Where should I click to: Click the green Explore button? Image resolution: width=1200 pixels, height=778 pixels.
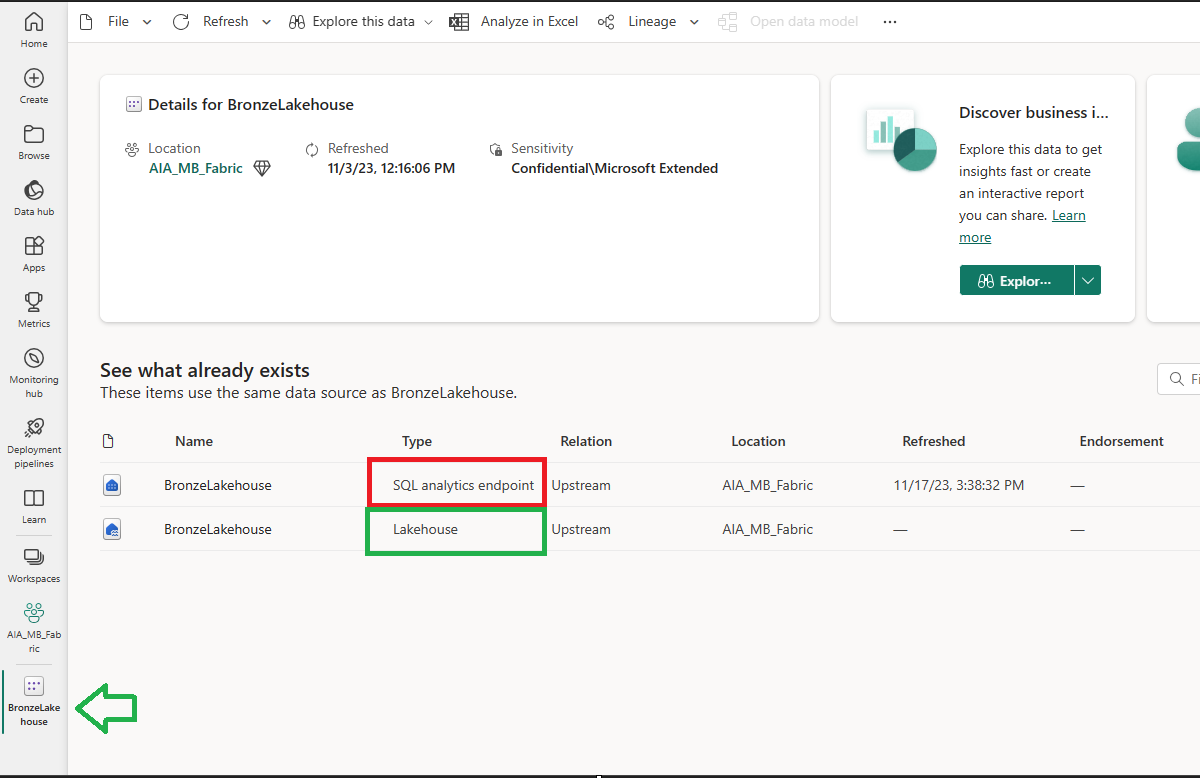point(1017,281)
